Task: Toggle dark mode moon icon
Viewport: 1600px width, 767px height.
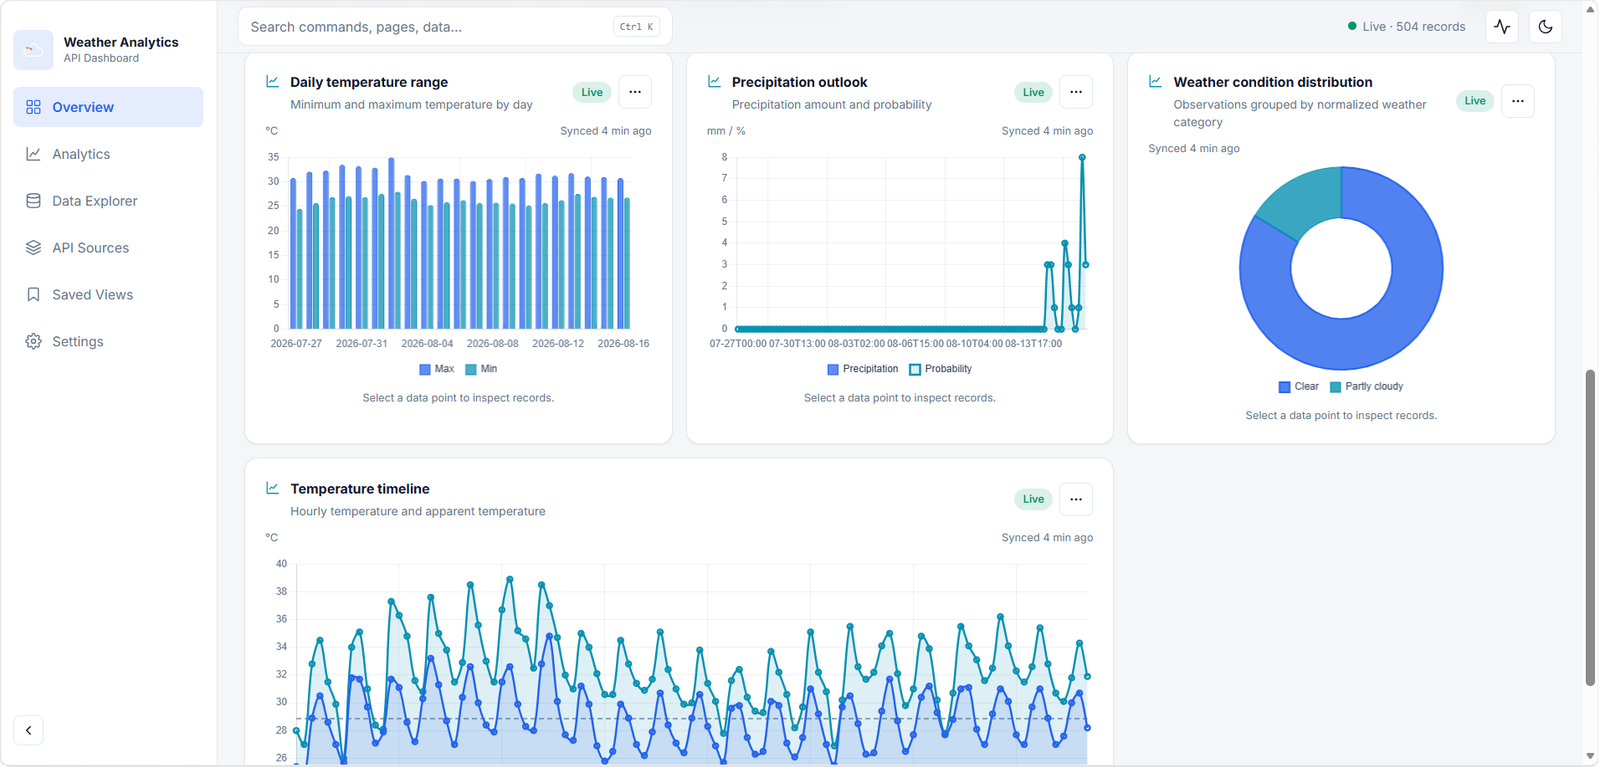Action: coord(1545,27)
